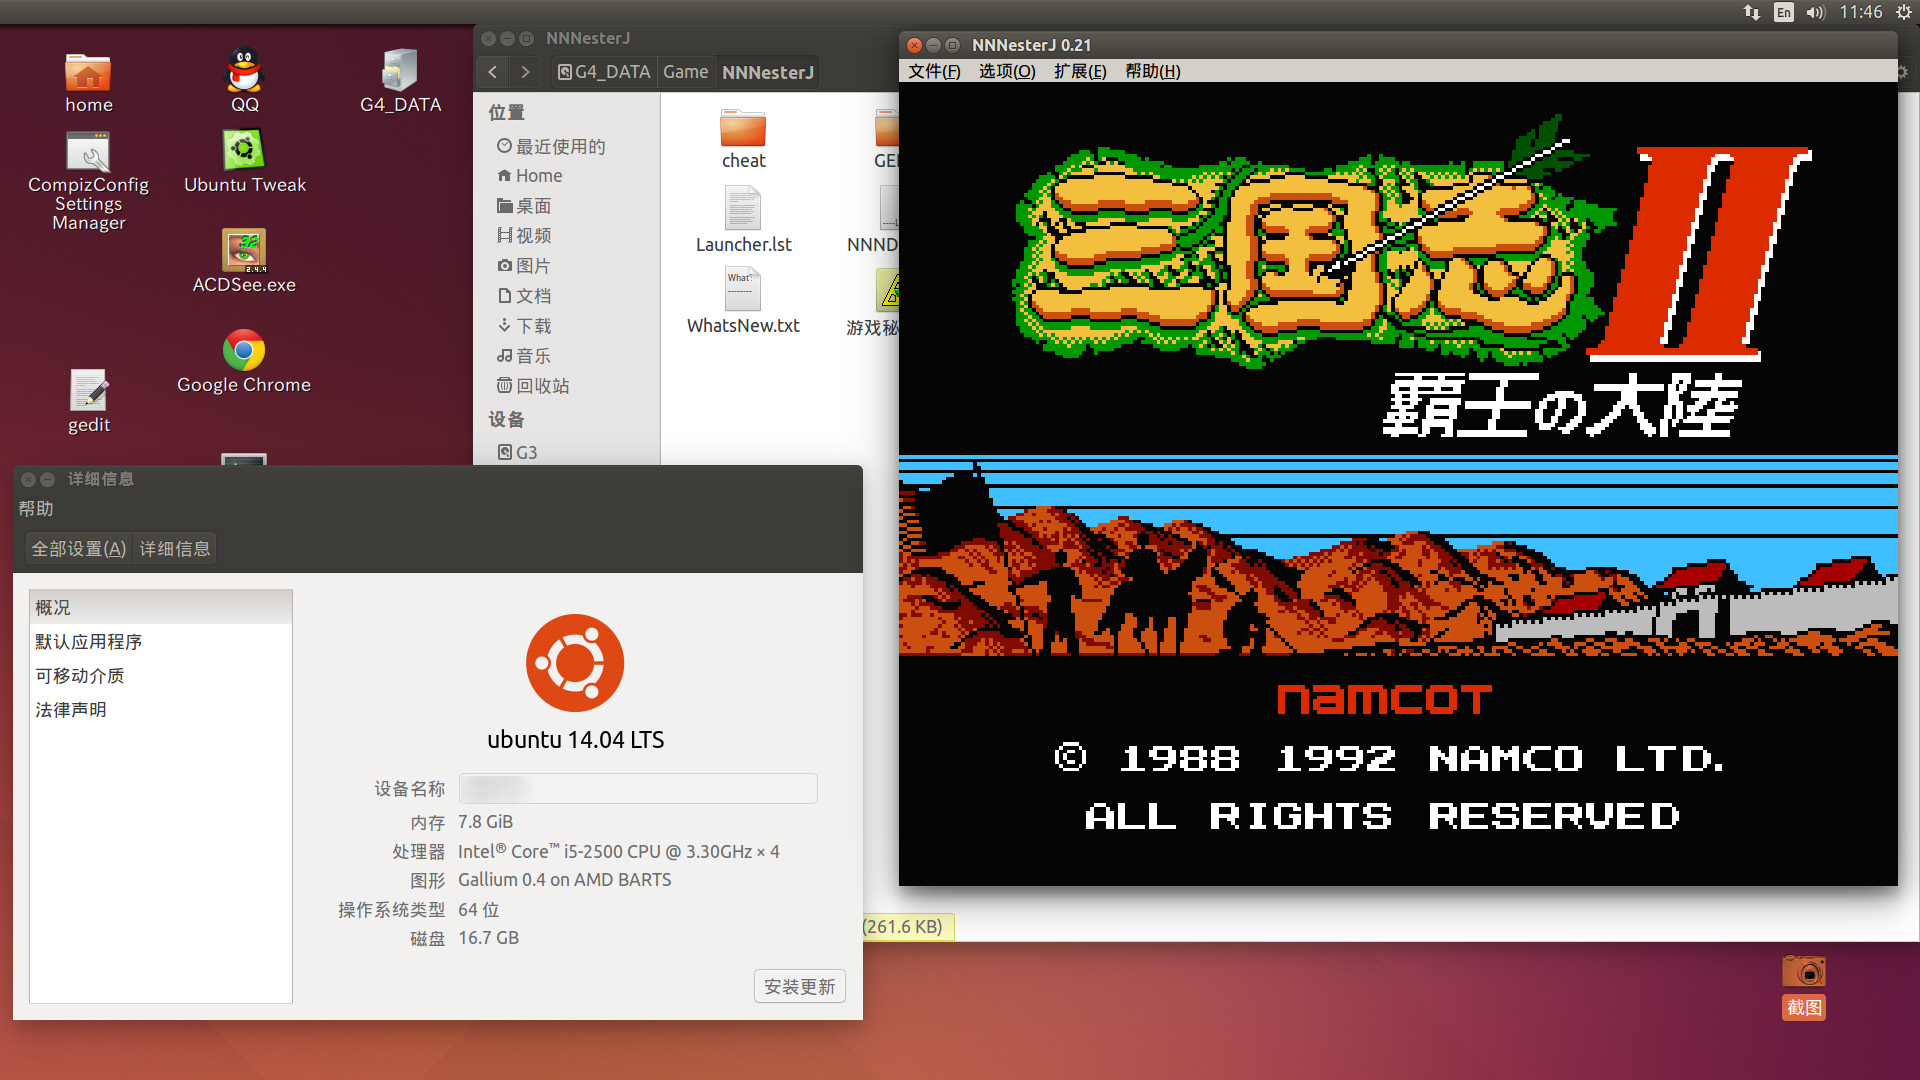
Task: Click 安装更新 button
Action: pos(799,986)
